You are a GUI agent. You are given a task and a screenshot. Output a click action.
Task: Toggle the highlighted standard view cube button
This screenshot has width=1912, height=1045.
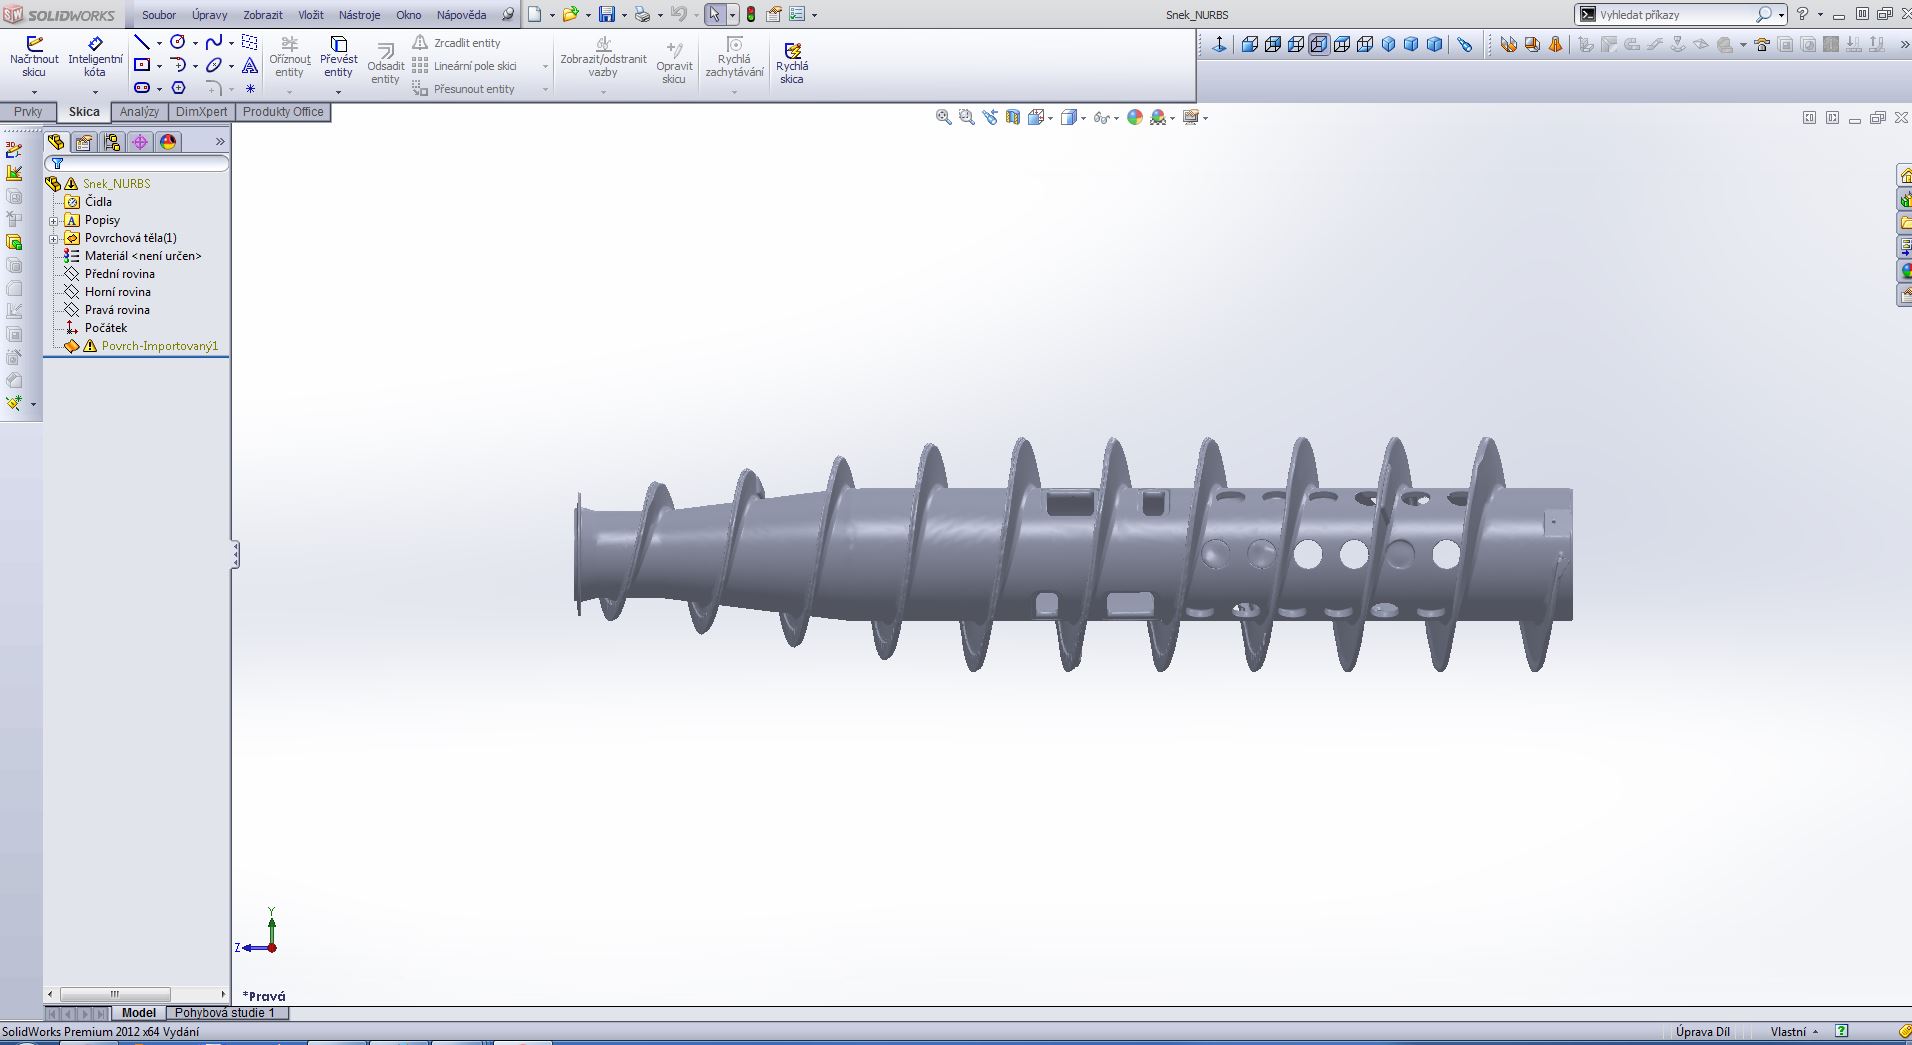coord(1319,45)
